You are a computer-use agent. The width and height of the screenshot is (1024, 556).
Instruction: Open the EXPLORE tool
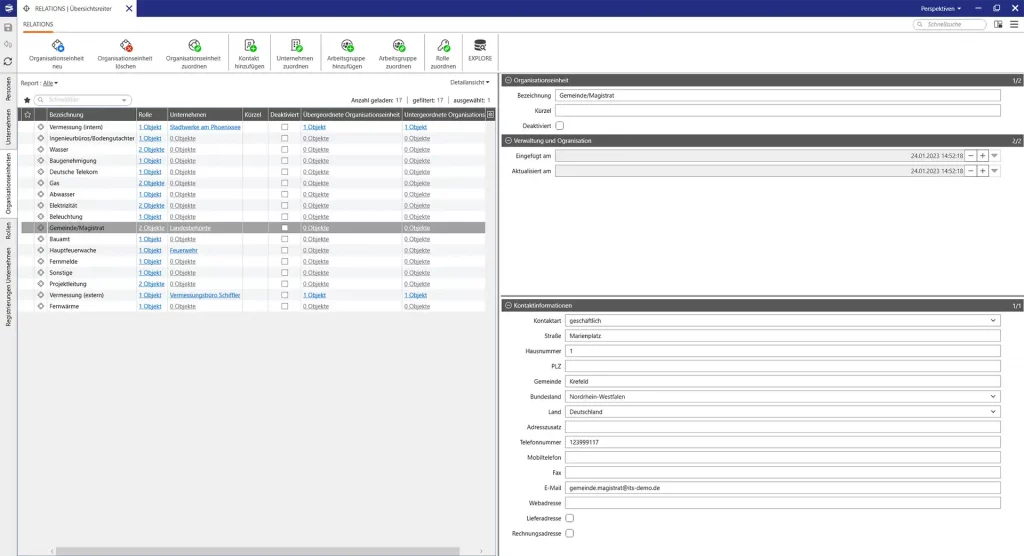(480, 46)
